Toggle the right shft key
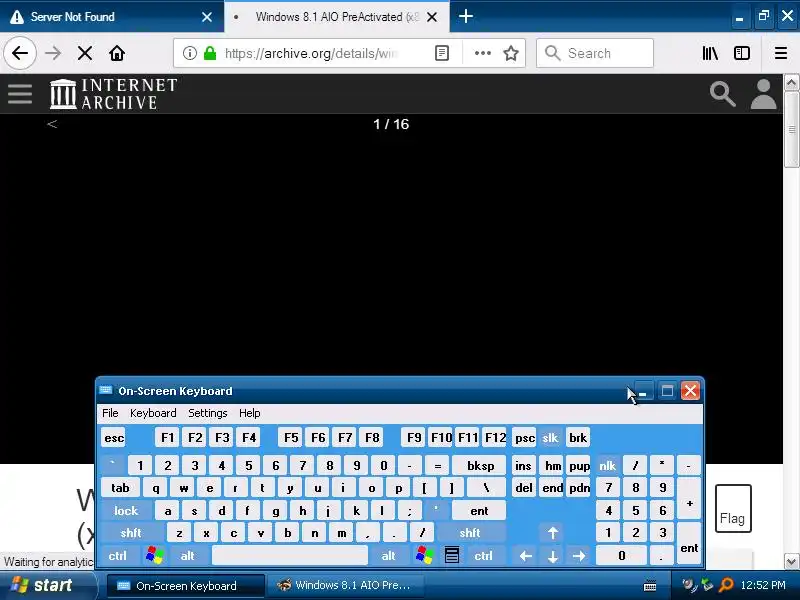 [x=469, y=533]
